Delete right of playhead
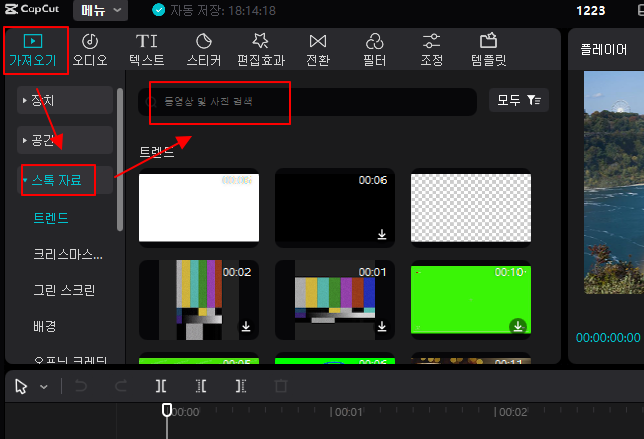 tap(241, 386)
